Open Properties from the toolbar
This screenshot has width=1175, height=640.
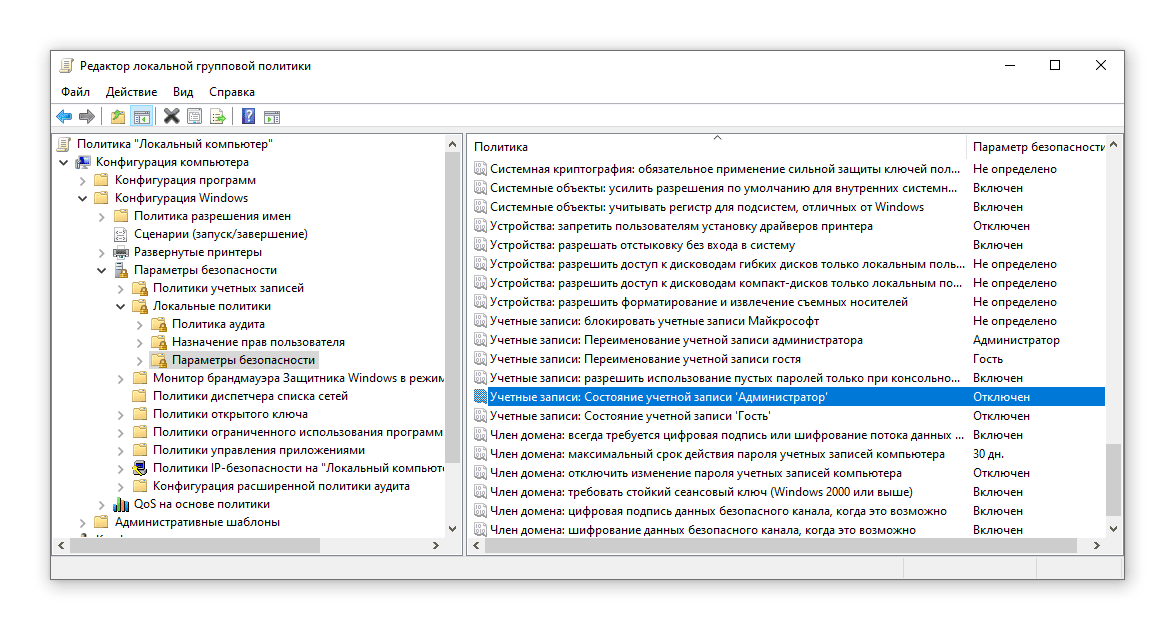(x=194, y=116)
